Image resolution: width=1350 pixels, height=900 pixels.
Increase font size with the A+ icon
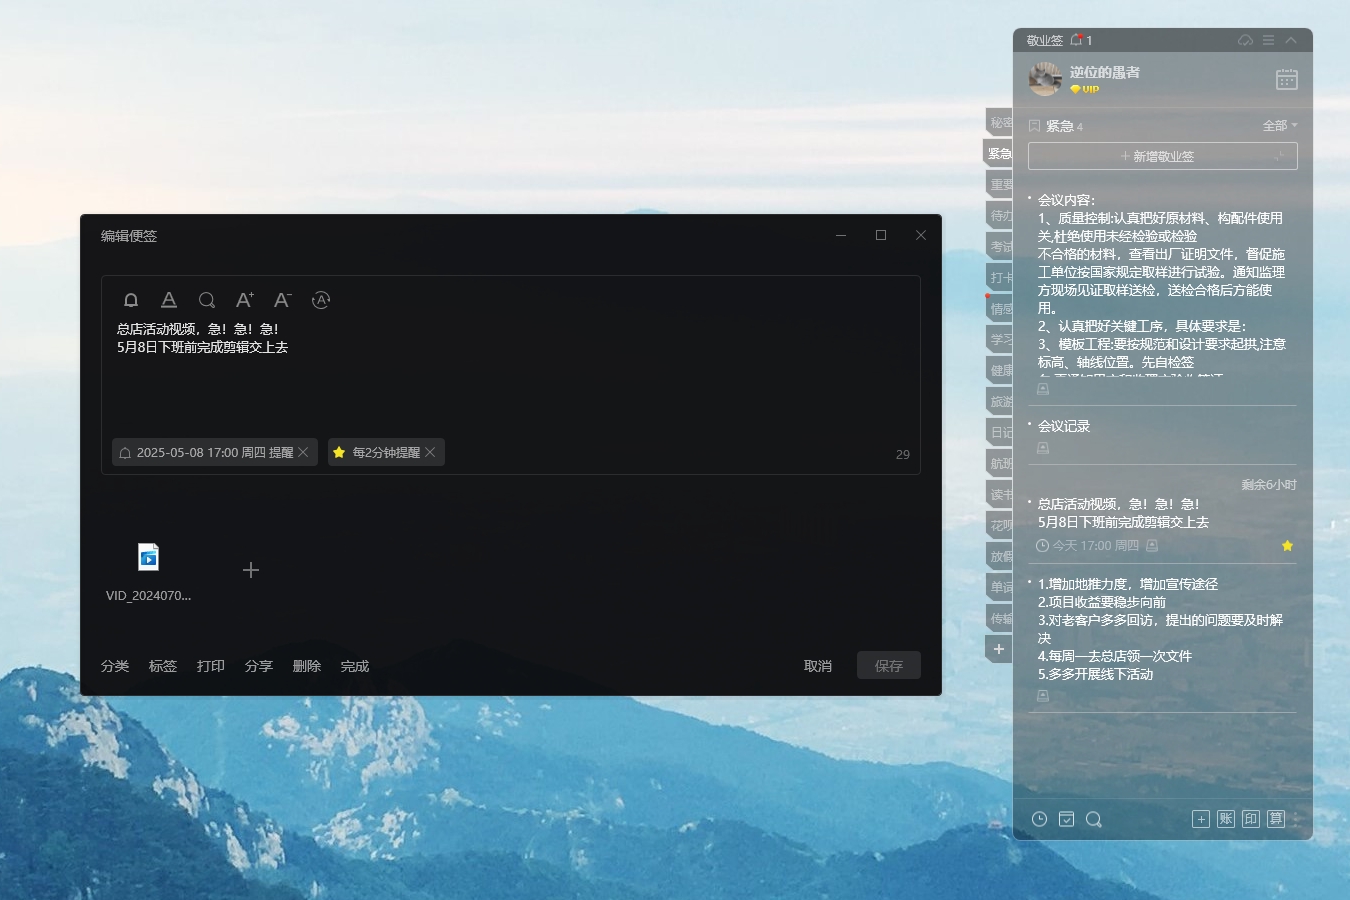[x=245, y=300]
